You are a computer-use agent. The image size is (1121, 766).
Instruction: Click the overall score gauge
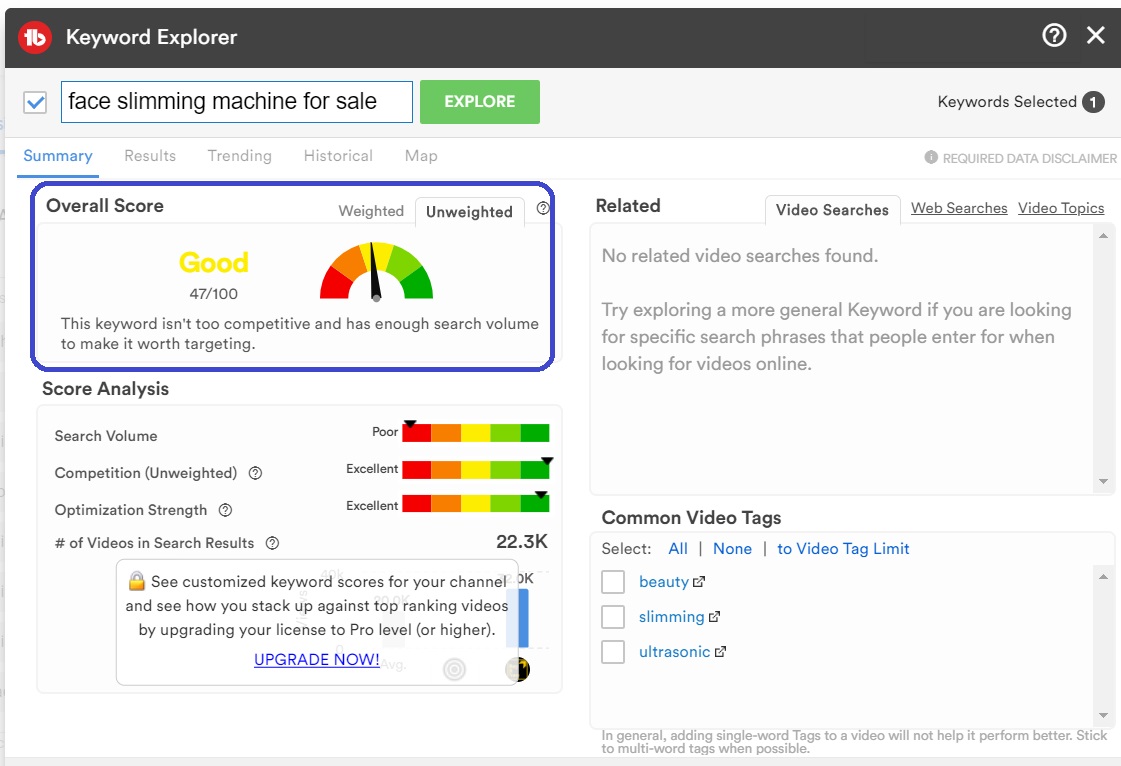pos(376,270)
